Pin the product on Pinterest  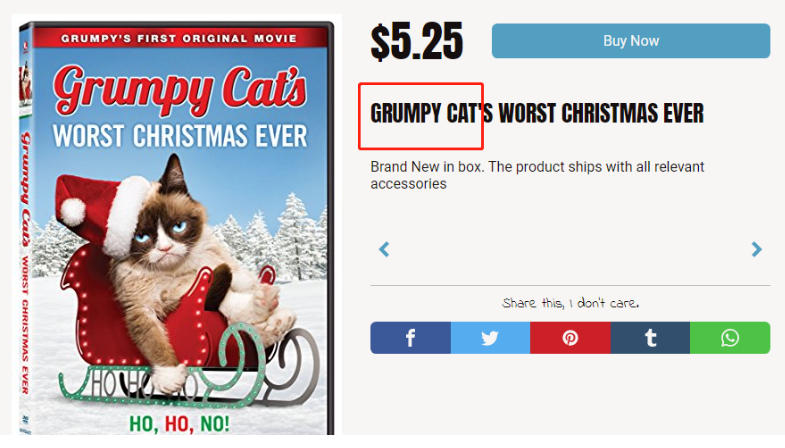[570, 338]
